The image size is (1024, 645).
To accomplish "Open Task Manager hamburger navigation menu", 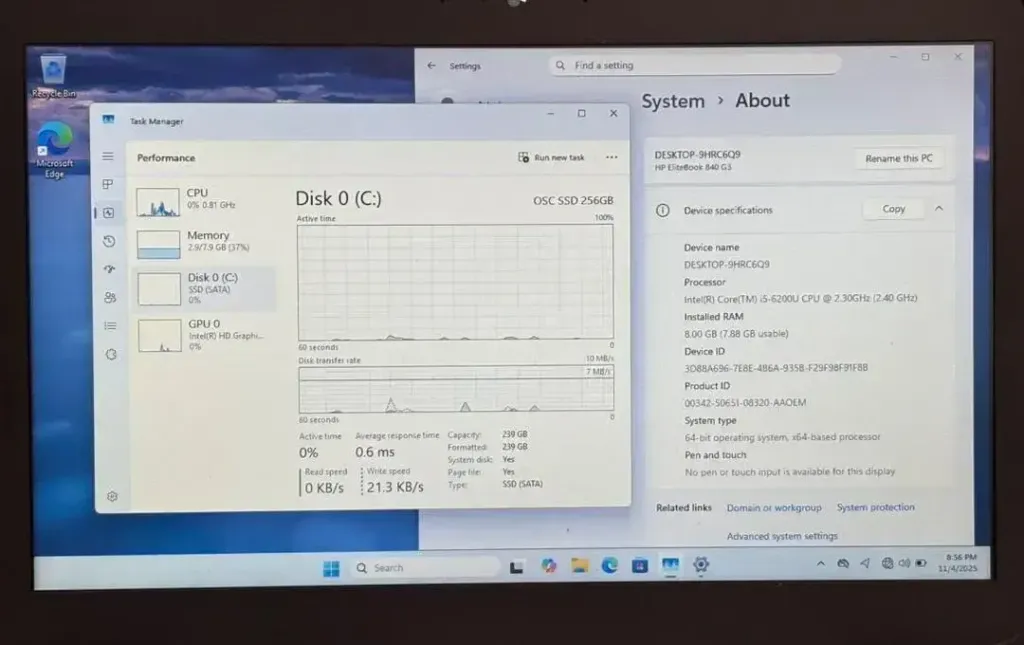I will [x=108, y=157].
